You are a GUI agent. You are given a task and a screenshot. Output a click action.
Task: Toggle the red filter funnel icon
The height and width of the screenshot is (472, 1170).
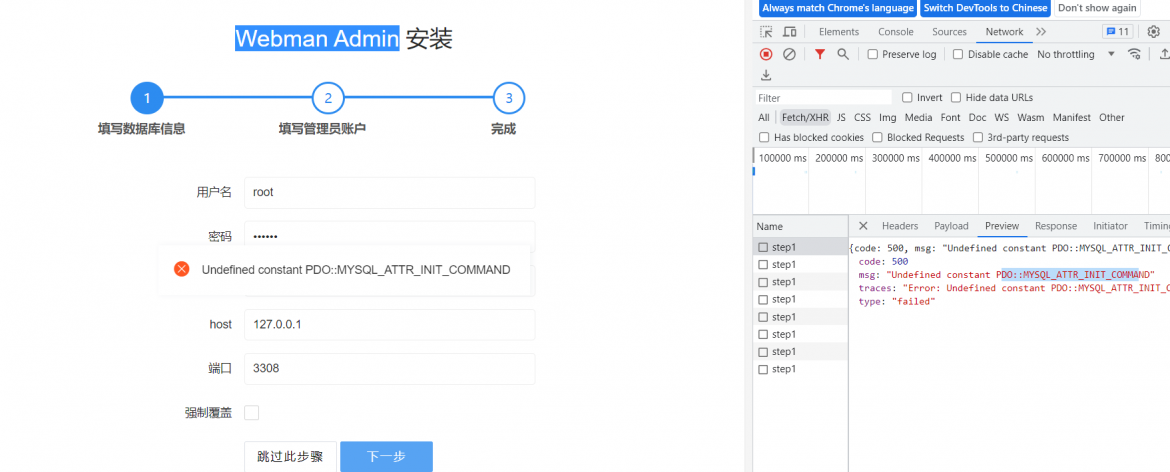coord(820,54)
